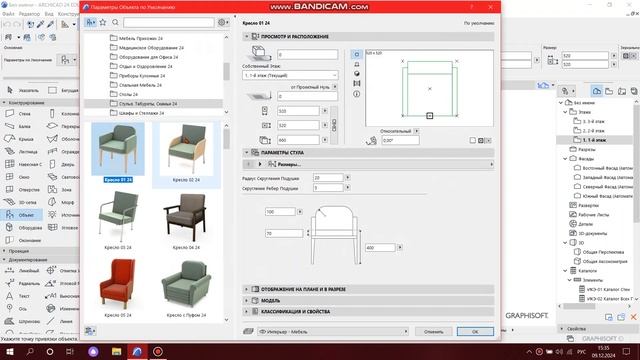This screenshot has width=640, height=360.
Task: Open the Windows Start menu
Action: [x=9, y=351]
